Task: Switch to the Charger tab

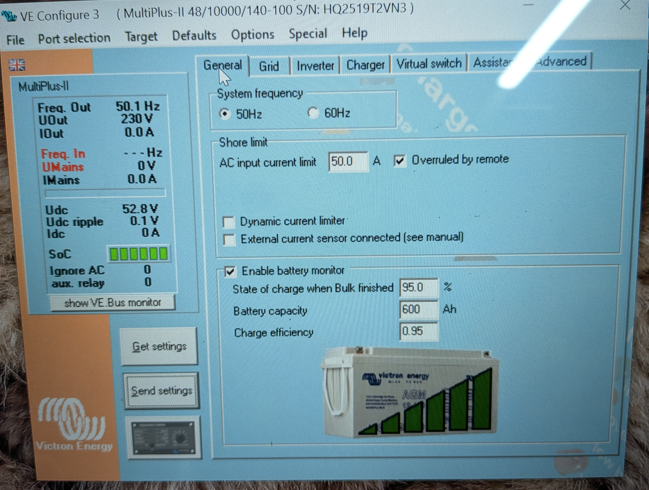Action: pyautogui.click(x=365, y=65)
